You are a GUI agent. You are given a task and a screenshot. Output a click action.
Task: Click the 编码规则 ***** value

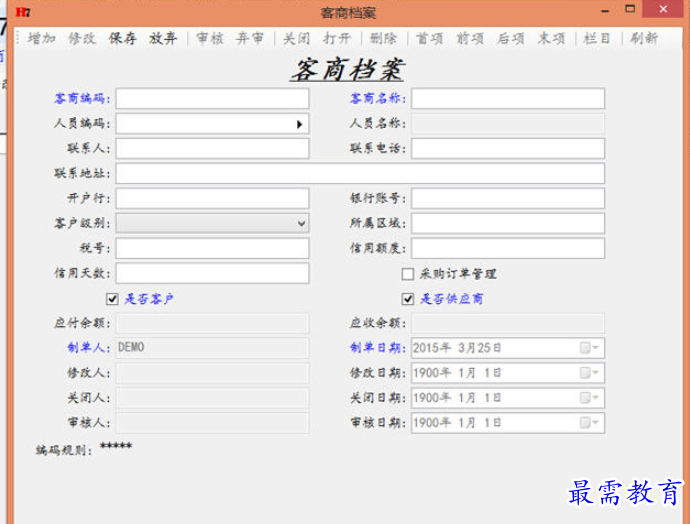click(x=116, y=447)
